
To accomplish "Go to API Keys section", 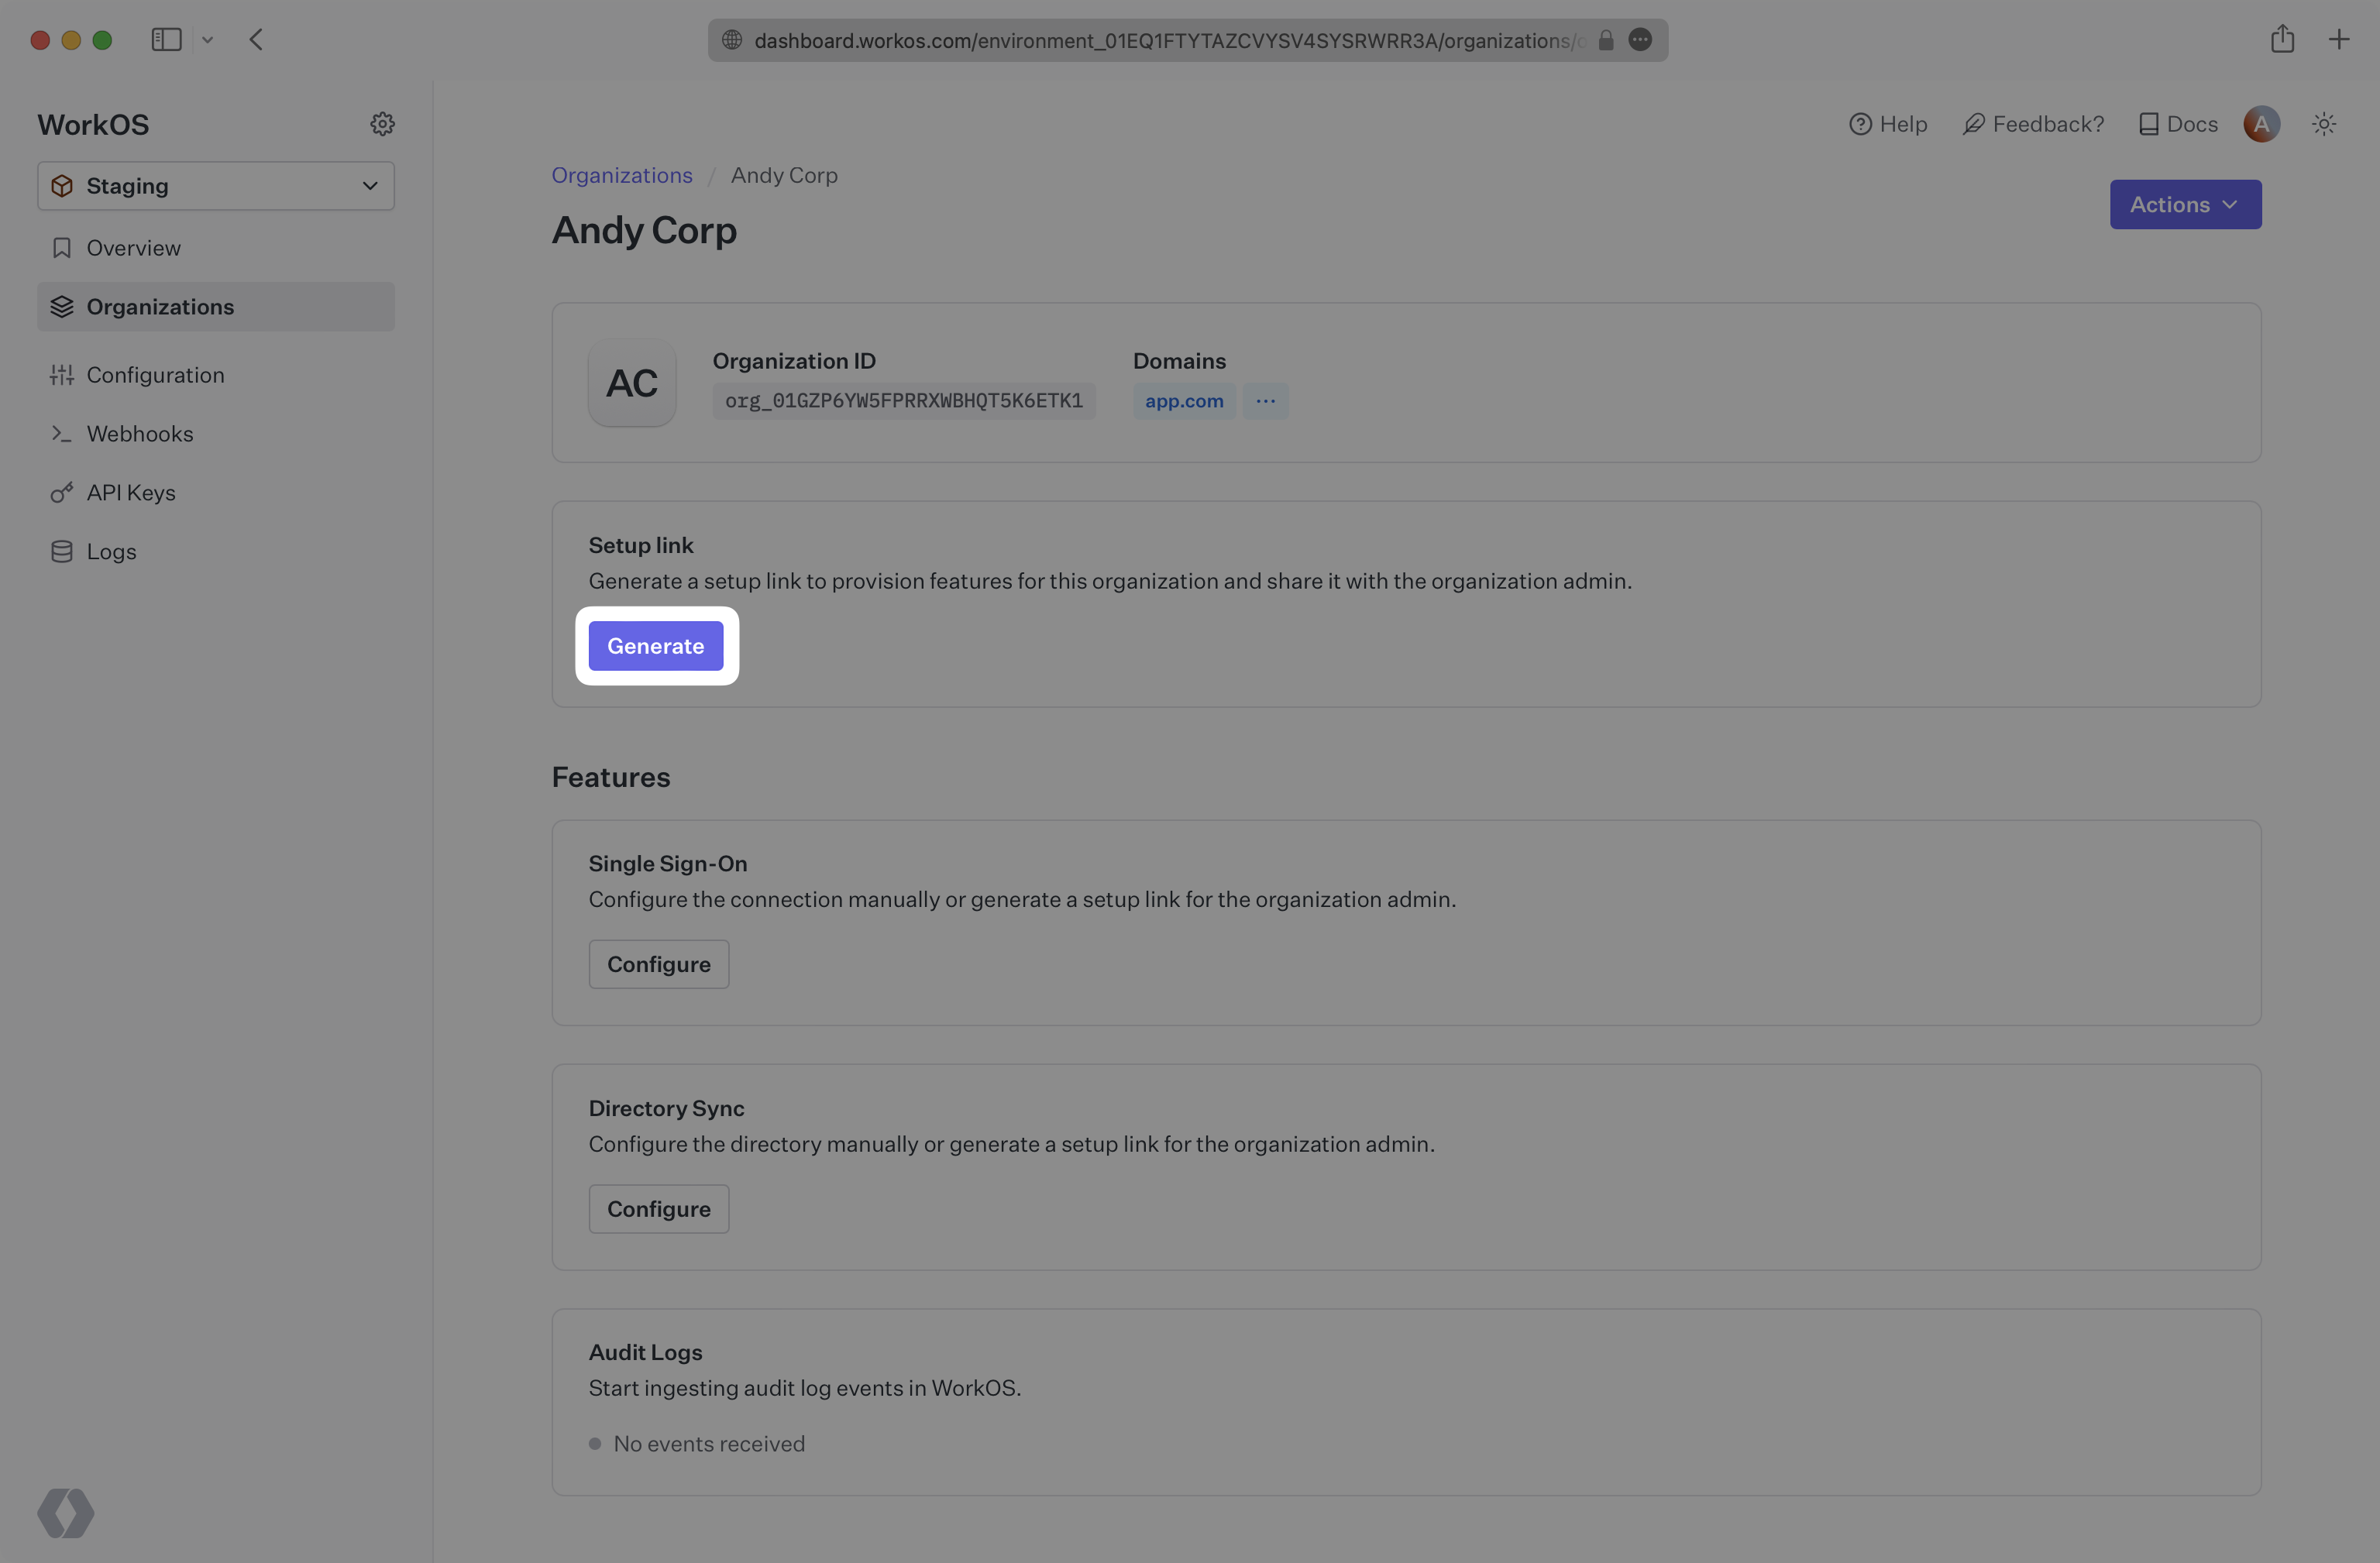I will [131, 493].
